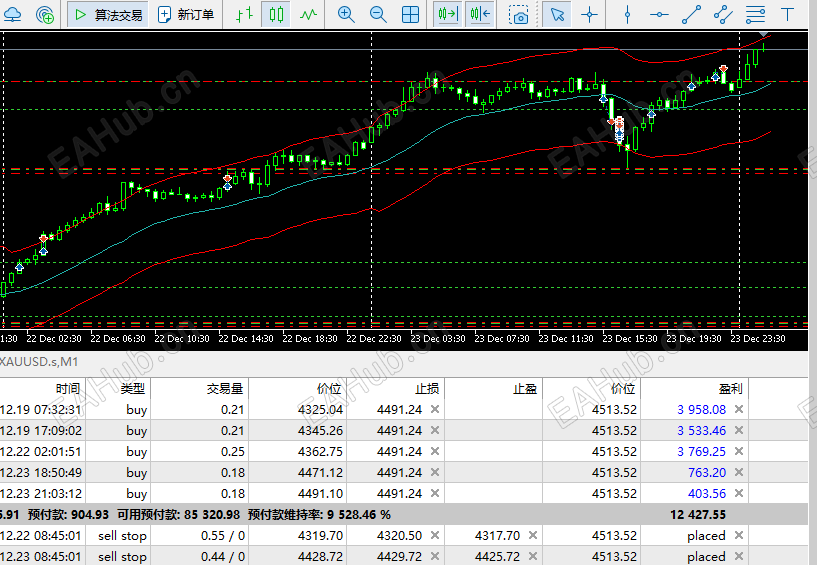
Task: Open 新订单 new order dialog
Action: click(186, 14)
